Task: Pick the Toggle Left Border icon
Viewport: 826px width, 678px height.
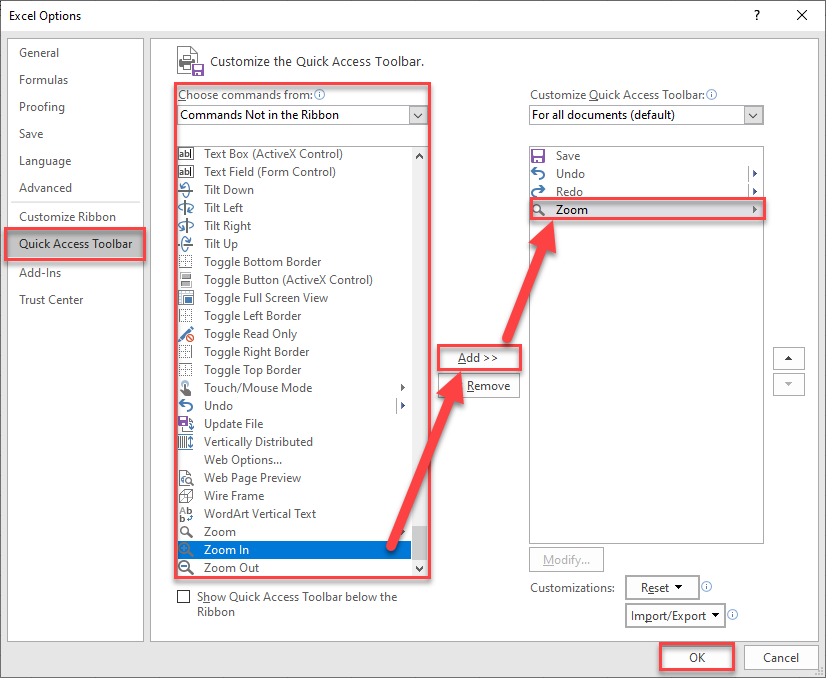Action: 186,316
